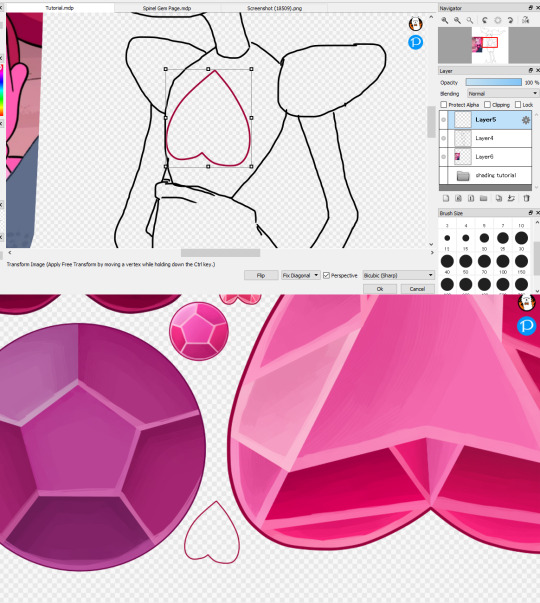The image size is (540, 603).
Task: Click the top-left transform handle
Action: click(x=166, y=69)
